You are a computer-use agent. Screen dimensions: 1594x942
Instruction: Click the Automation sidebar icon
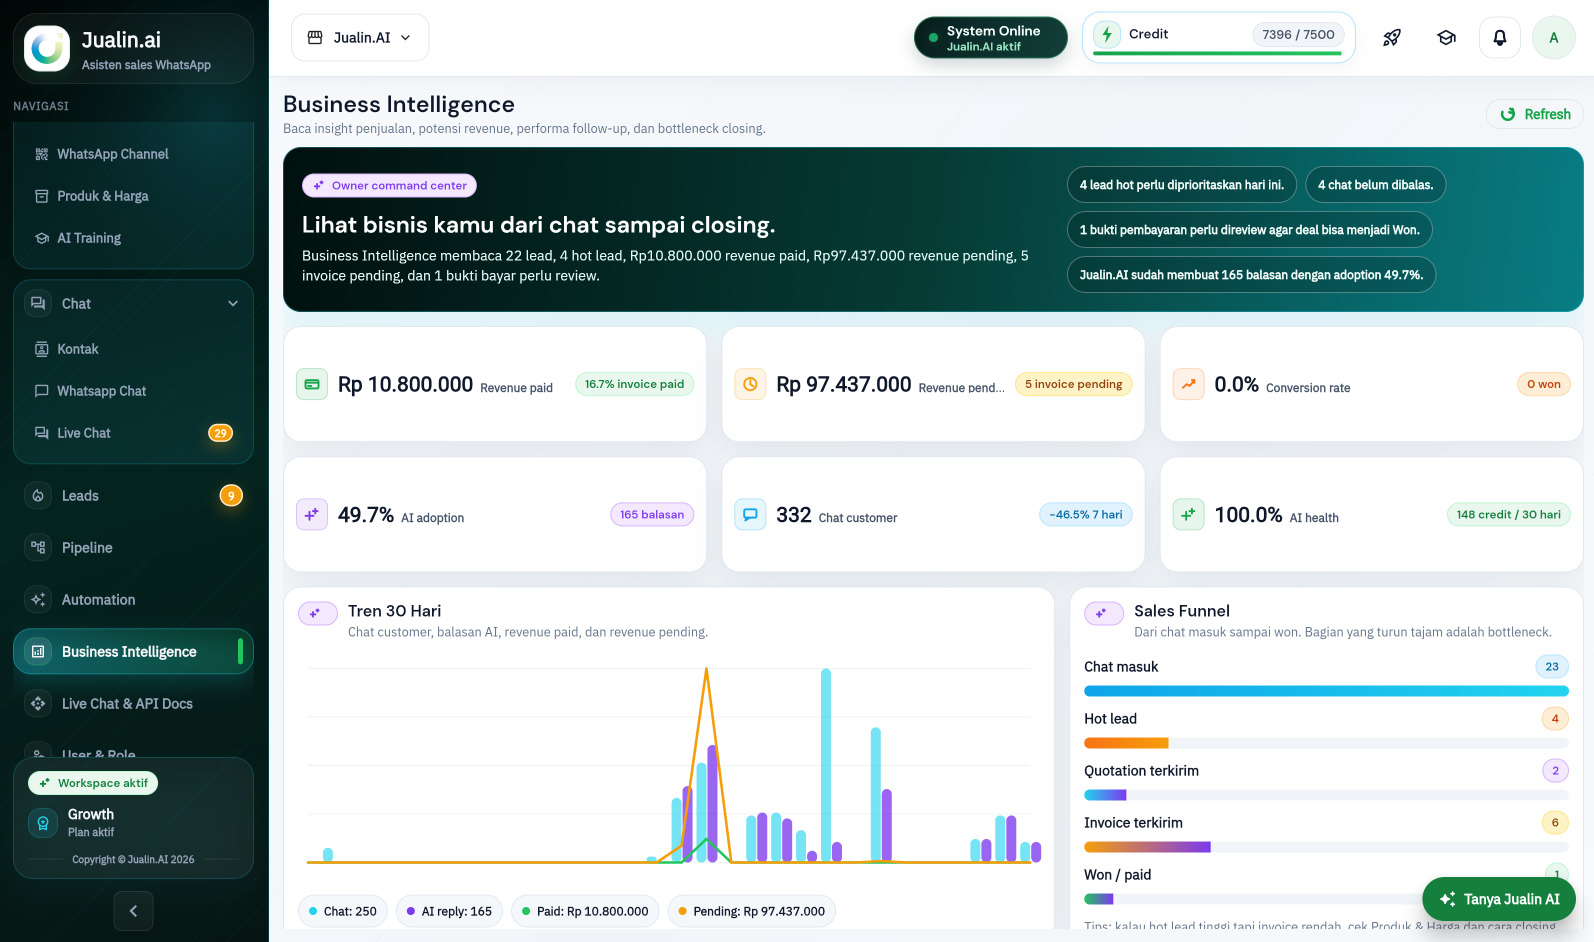(x=38, y=600)
